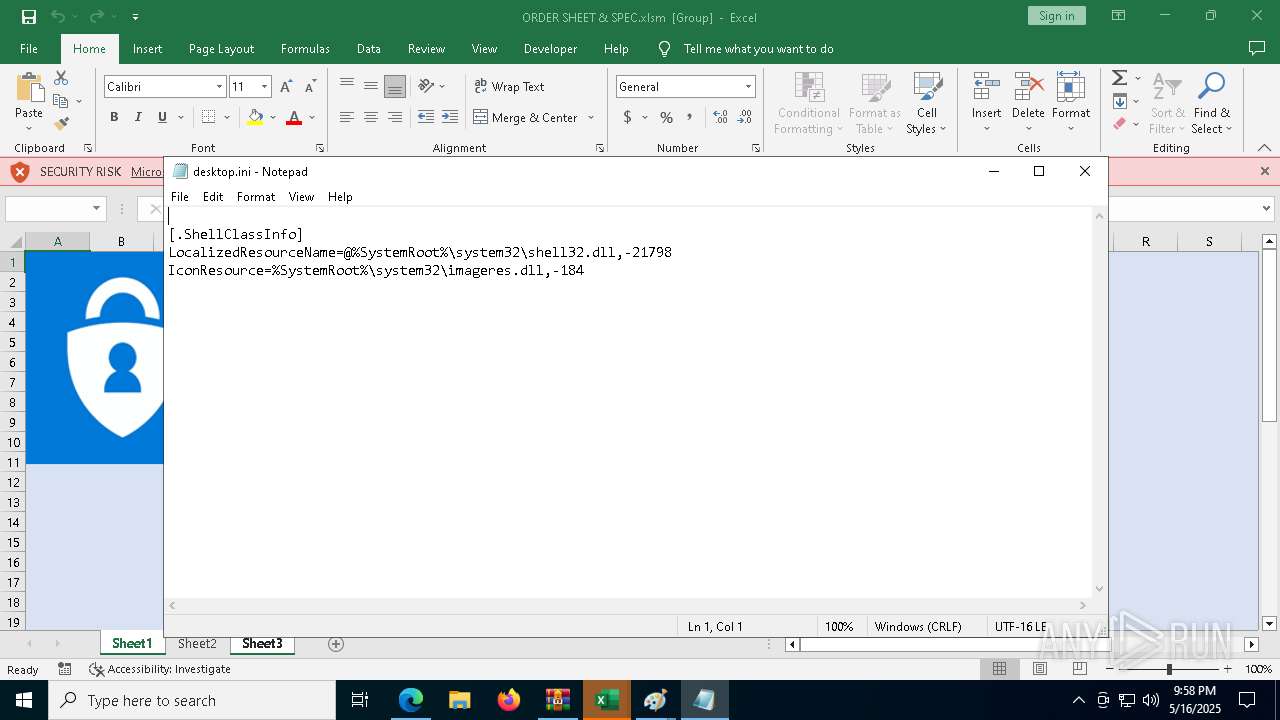Click Tell me what you want to do
The image size is (1280, 720).
click(x=758, y=49)
